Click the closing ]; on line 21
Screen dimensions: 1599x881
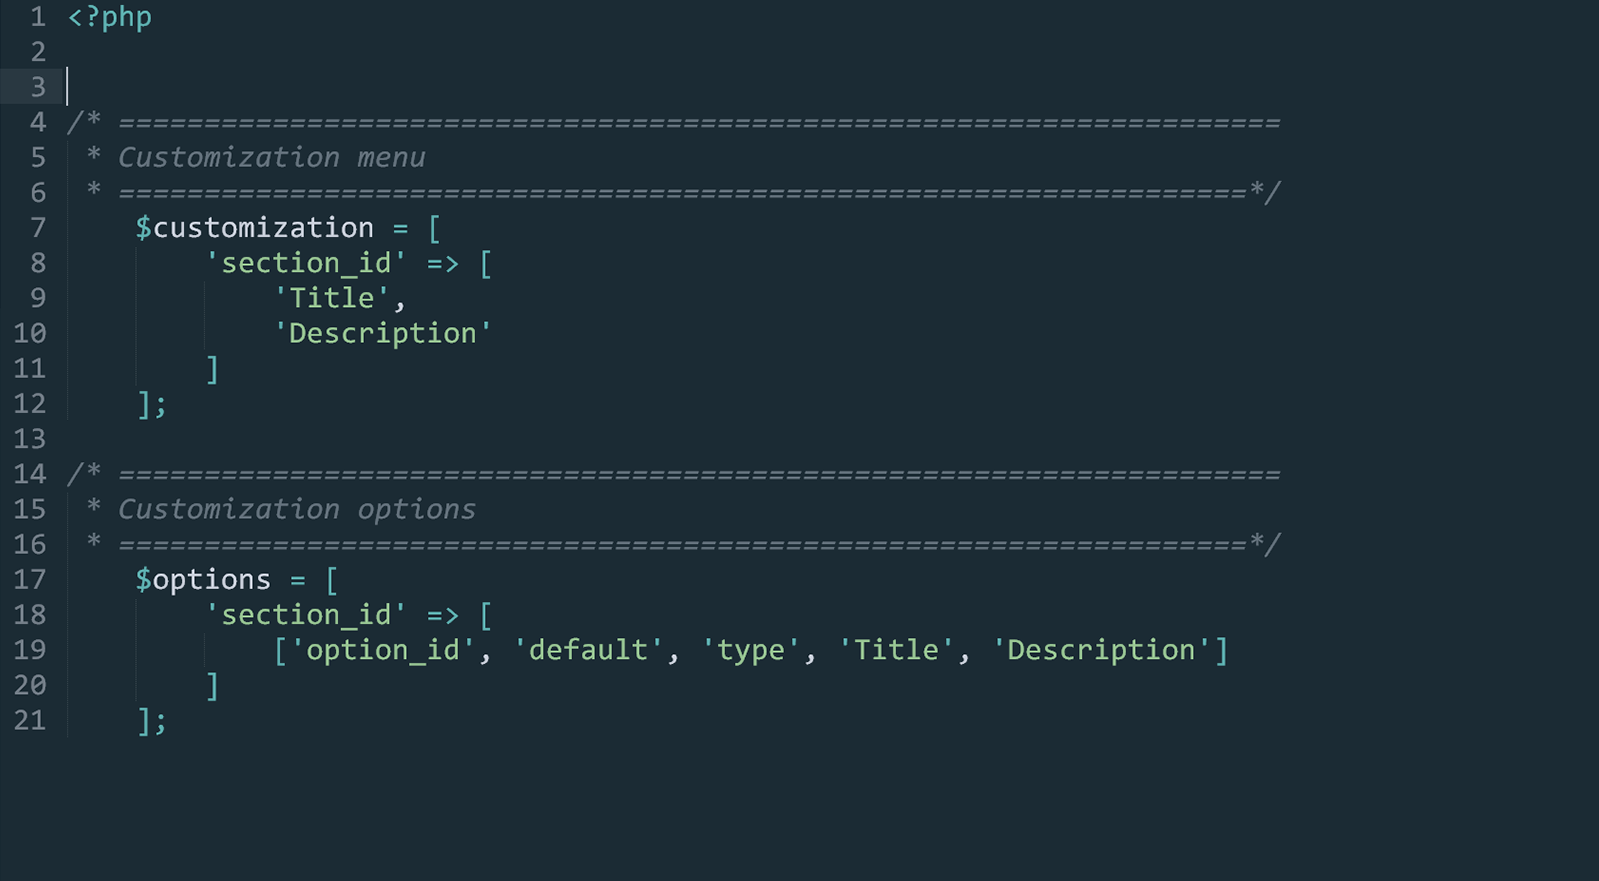click(152, 721)
